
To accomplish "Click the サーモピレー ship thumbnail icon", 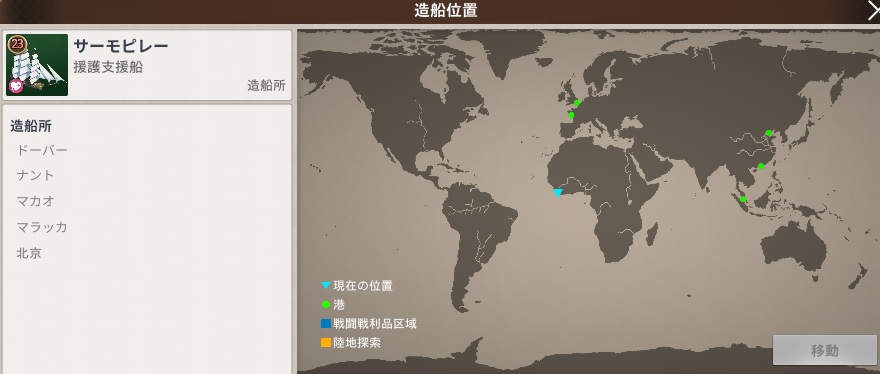I will (x=37, y=65).
